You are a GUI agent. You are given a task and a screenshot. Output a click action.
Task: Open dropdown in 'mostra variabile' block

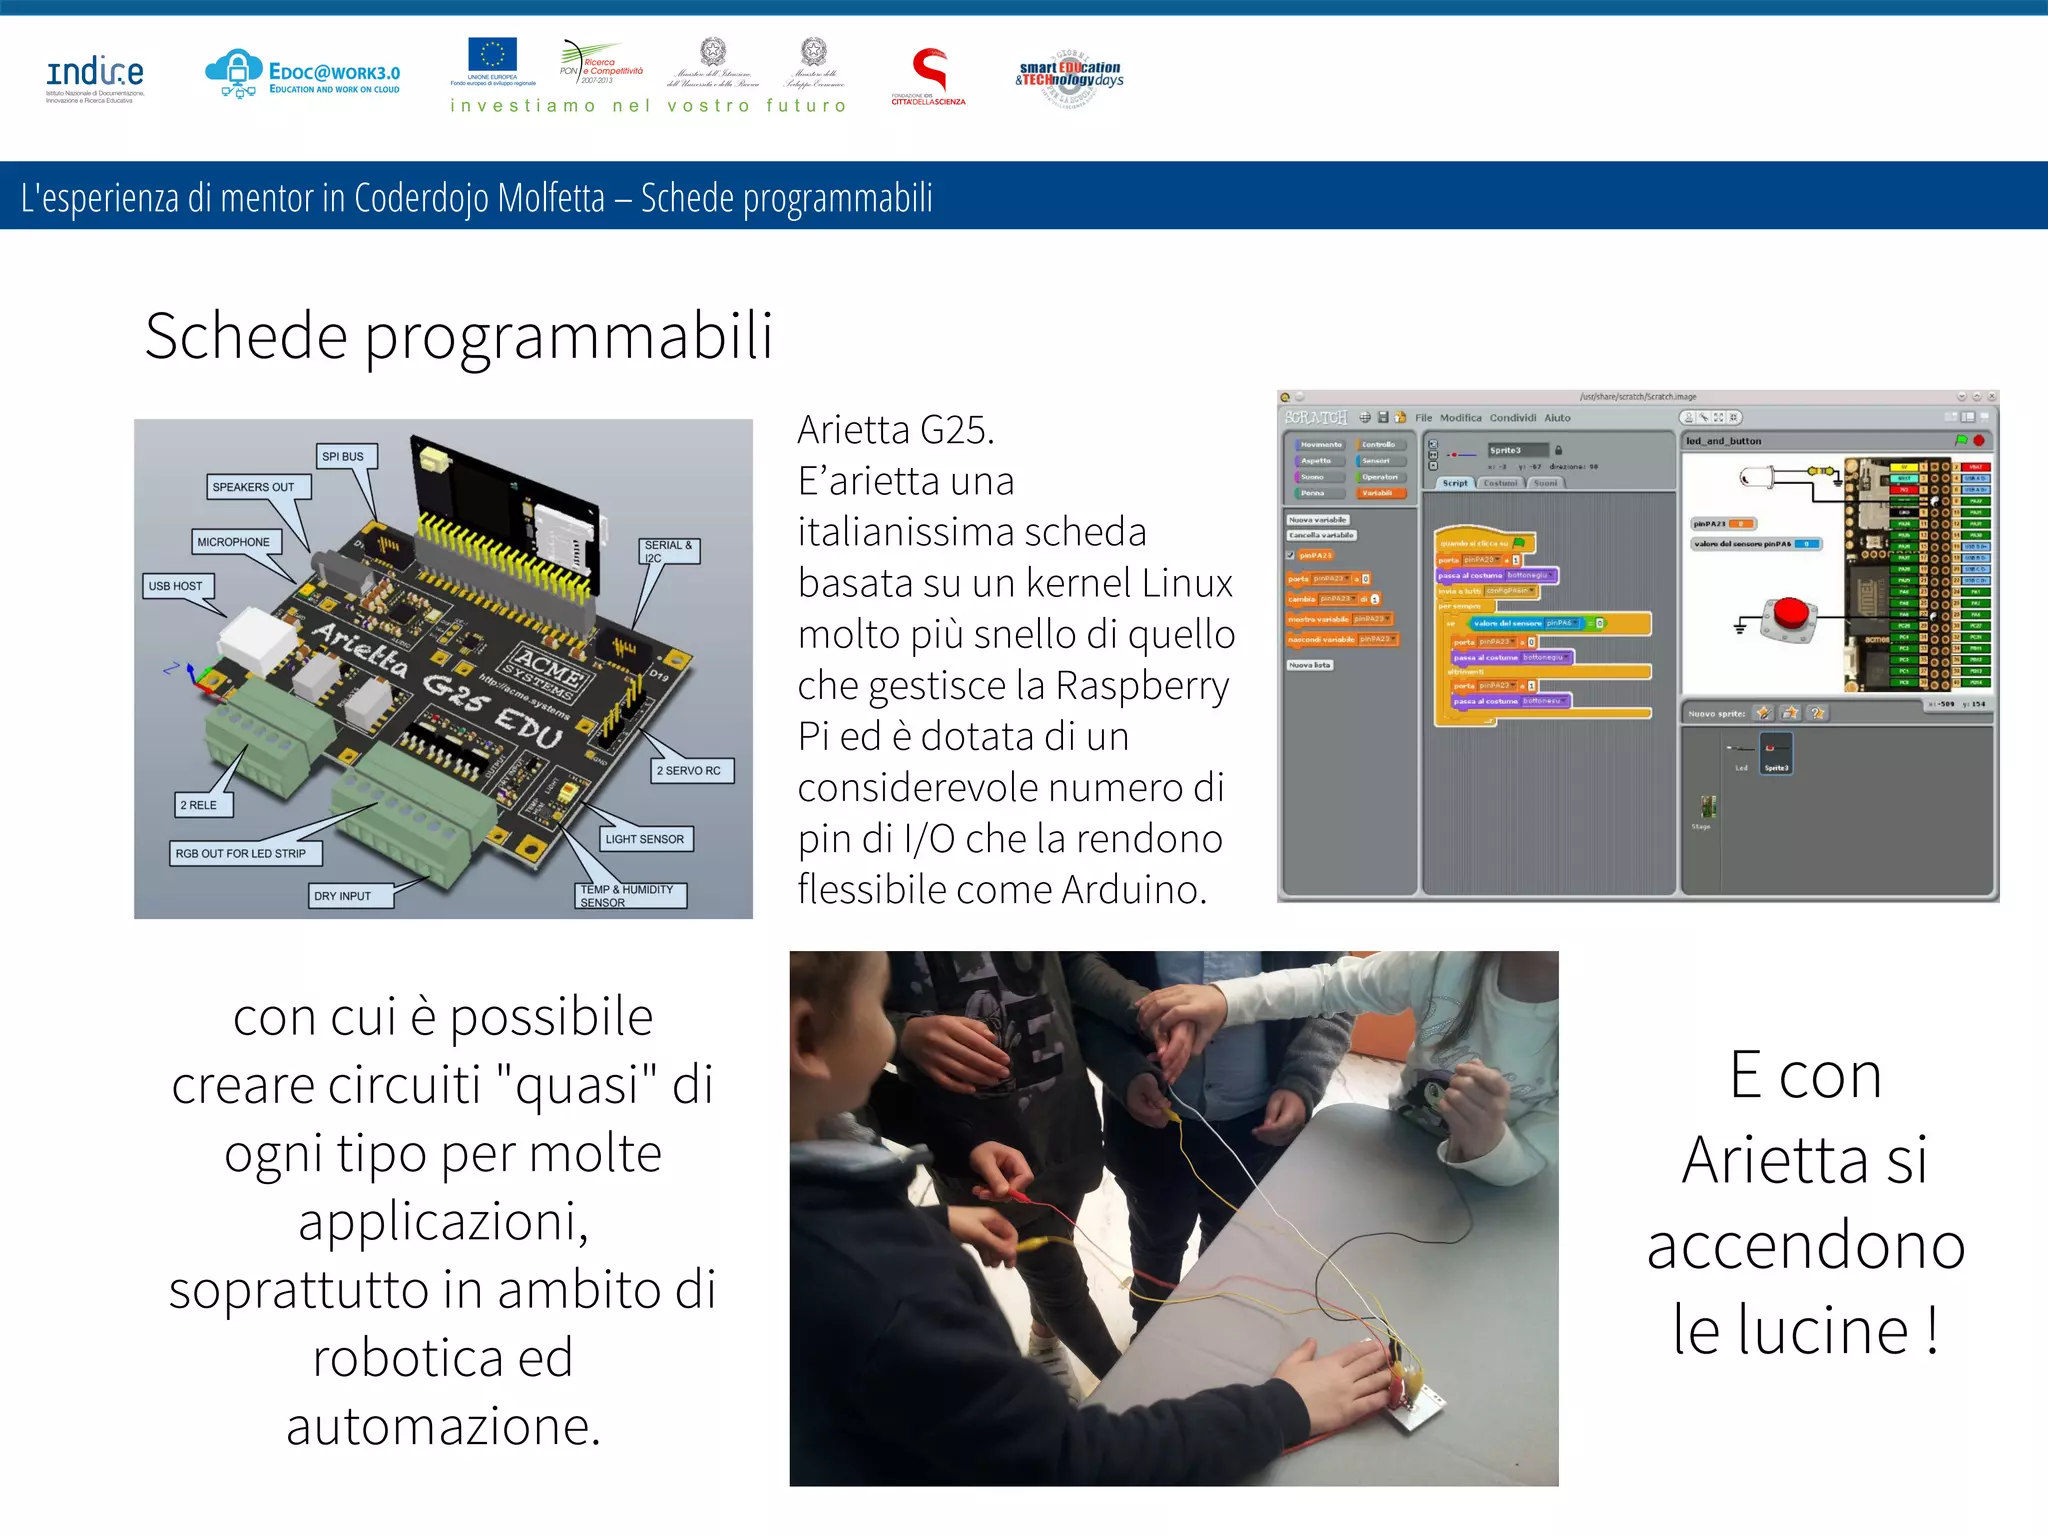coord(1371,619)
